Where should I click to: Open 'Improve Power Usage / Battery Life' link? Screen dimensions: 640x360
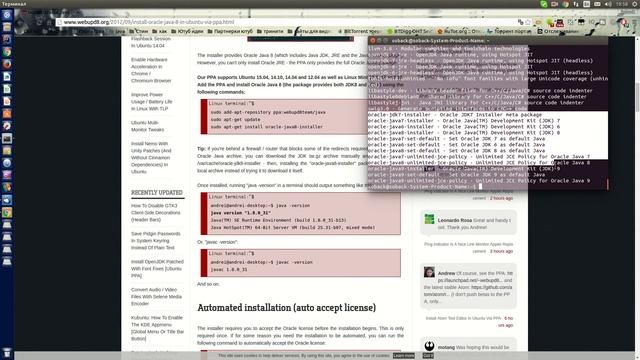151,102
